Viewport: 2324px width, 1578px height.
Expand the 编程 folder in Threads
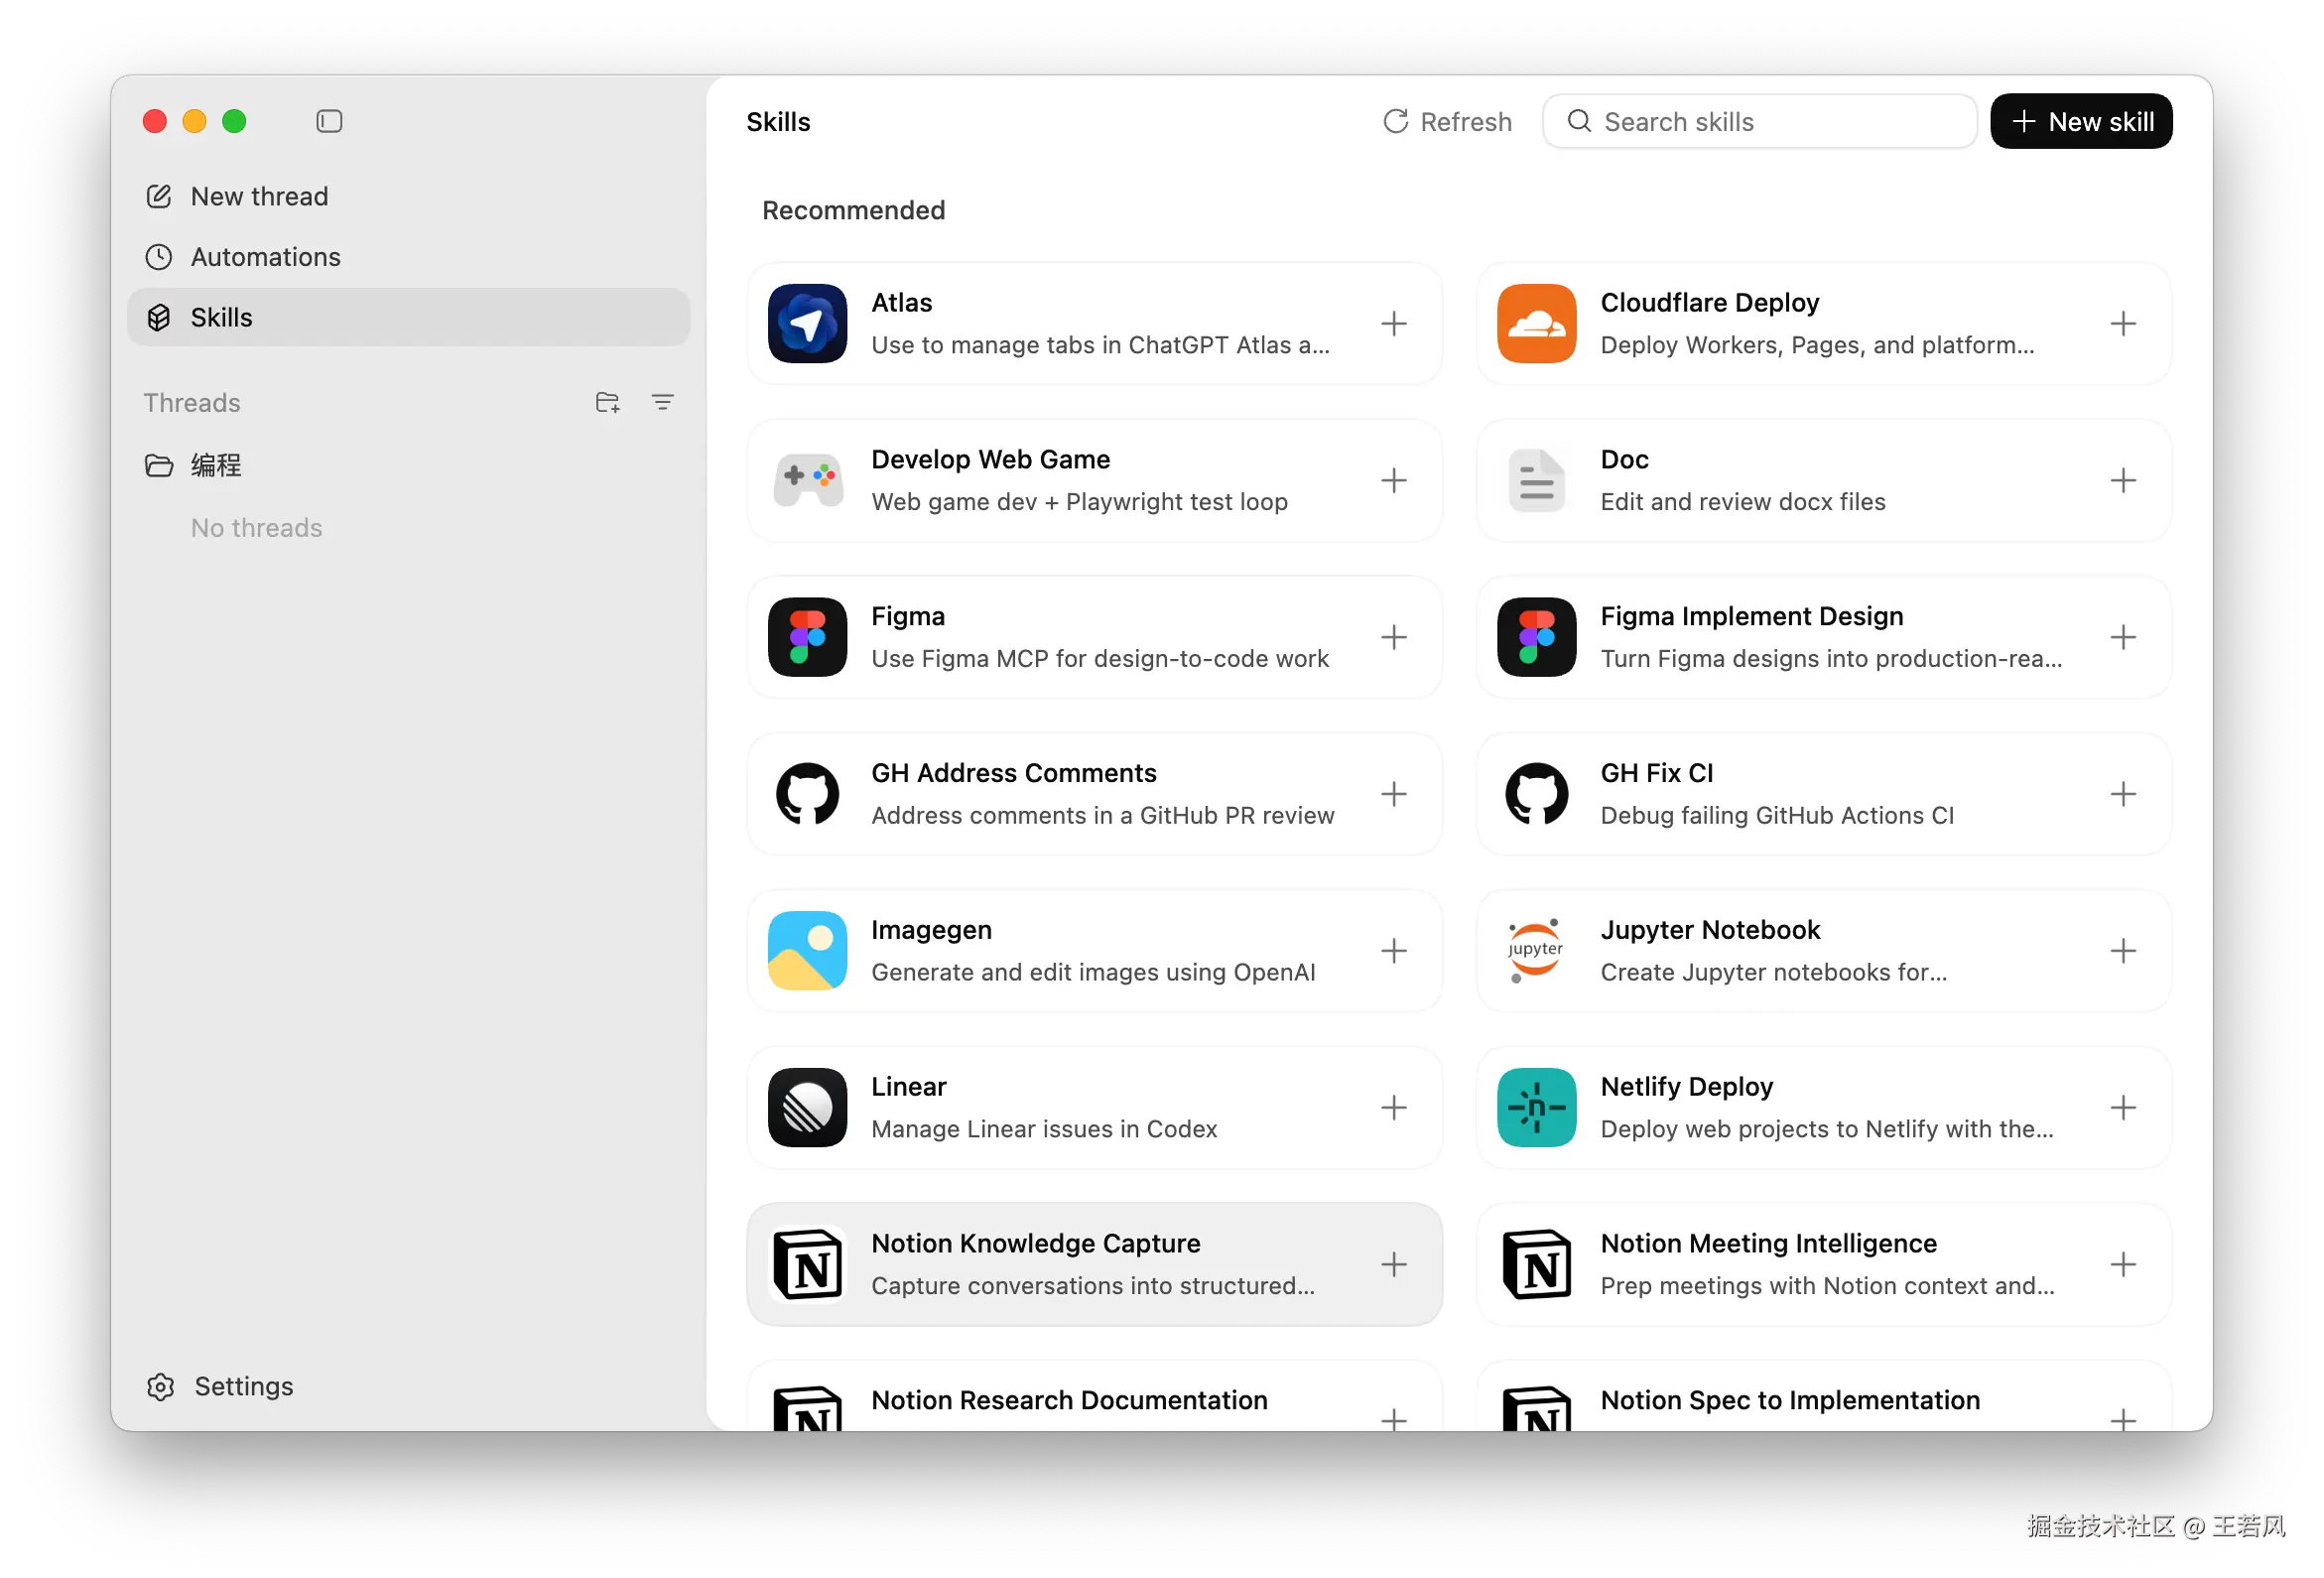point(216,465)
